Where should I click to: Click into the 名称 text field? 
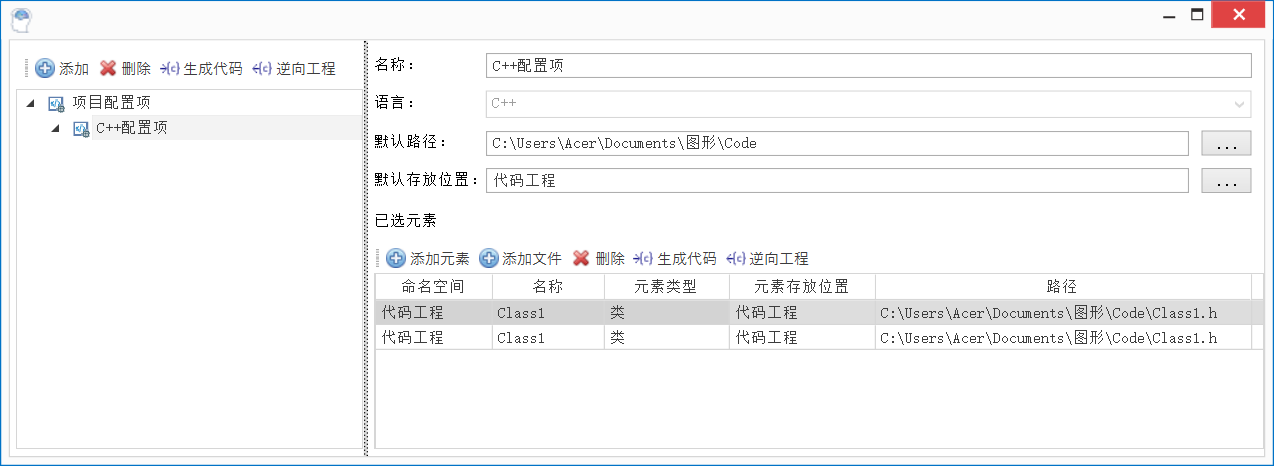pyautogui.click(x=867, y=66)
